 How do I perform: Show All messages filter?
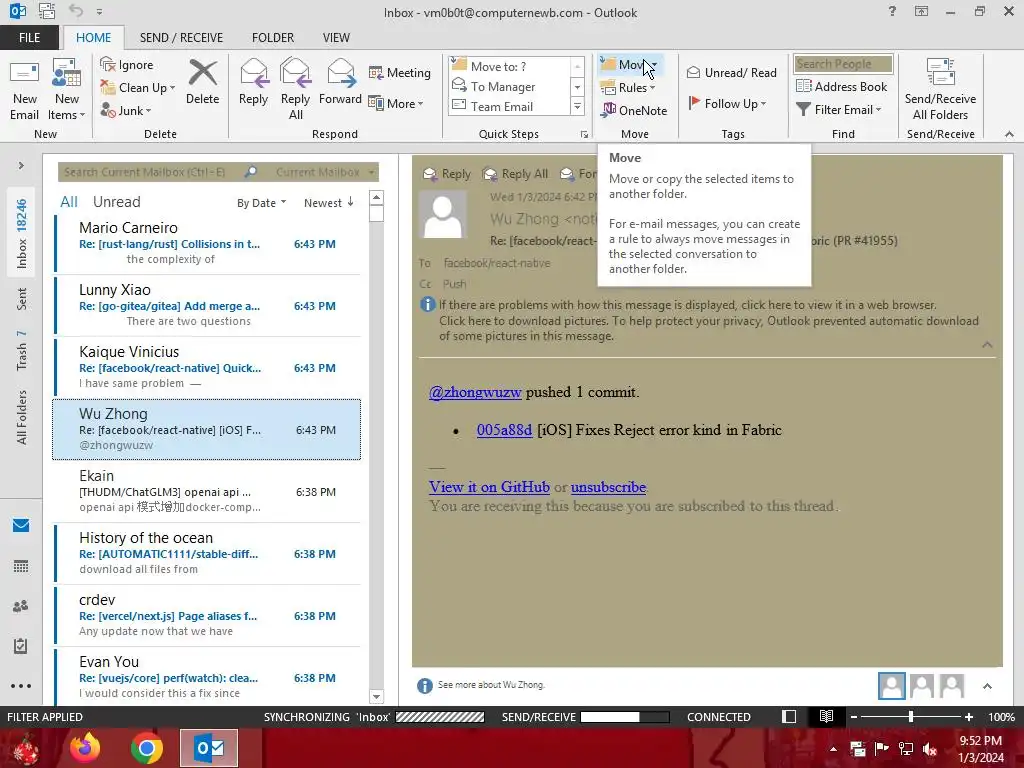(69, 202)
